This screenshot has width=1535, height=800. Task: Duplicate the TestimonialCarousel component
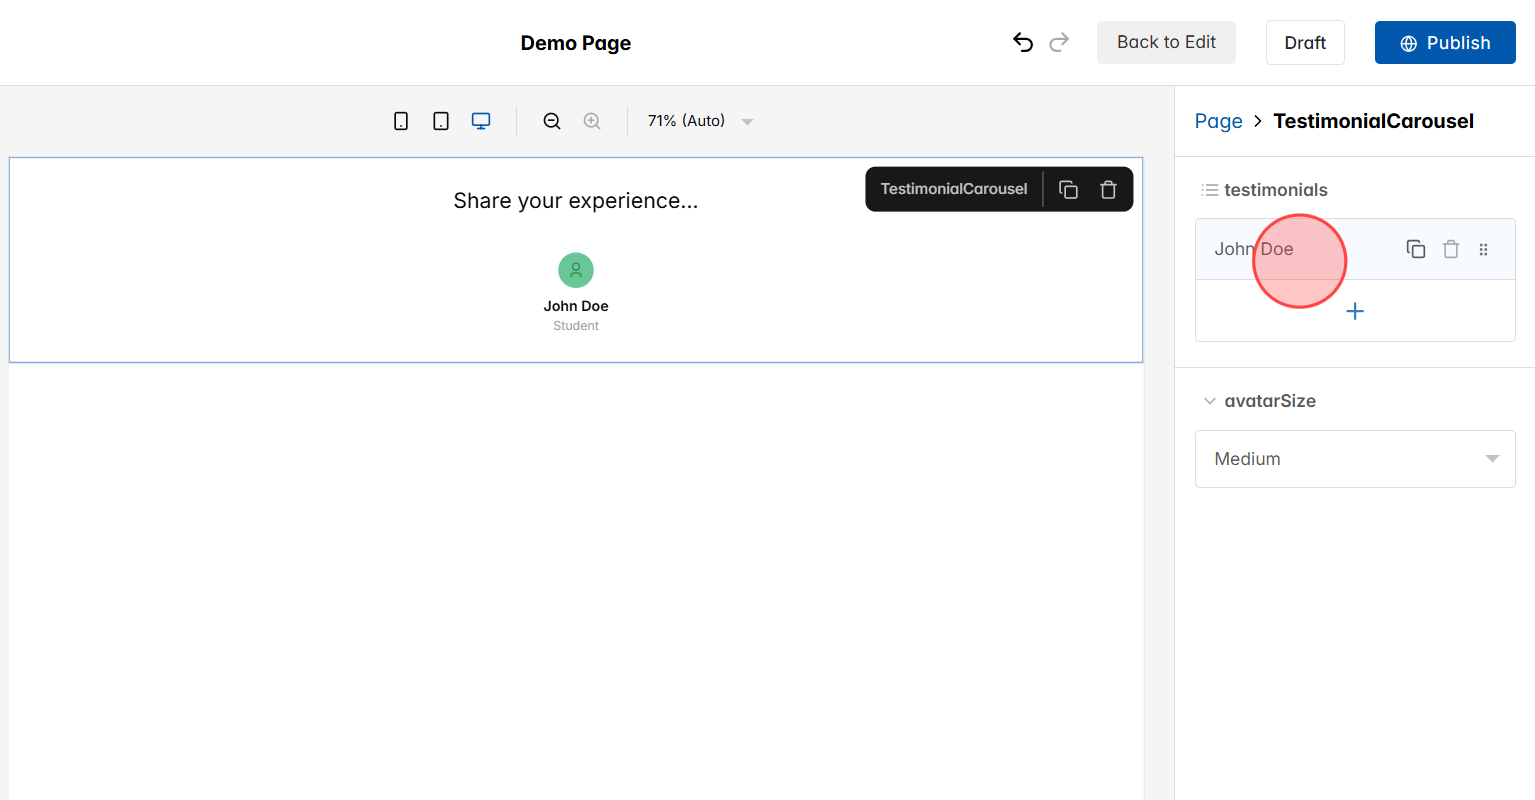tap(1068, 189)
